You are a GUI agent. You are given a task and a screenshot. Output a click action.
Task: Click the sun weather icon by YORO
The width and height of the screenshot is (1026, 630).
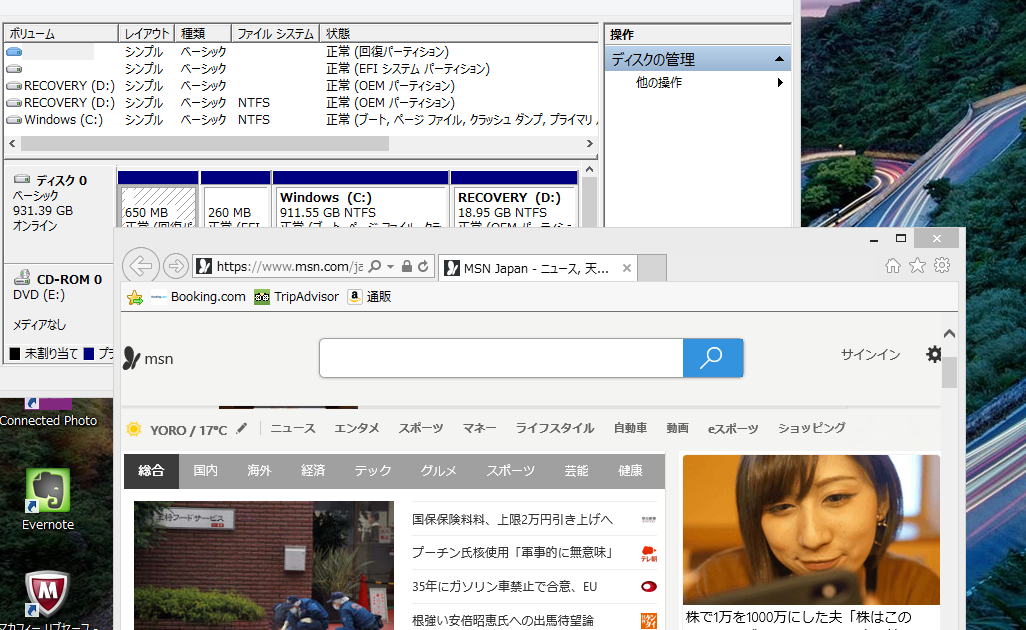[x=133, y=429]
